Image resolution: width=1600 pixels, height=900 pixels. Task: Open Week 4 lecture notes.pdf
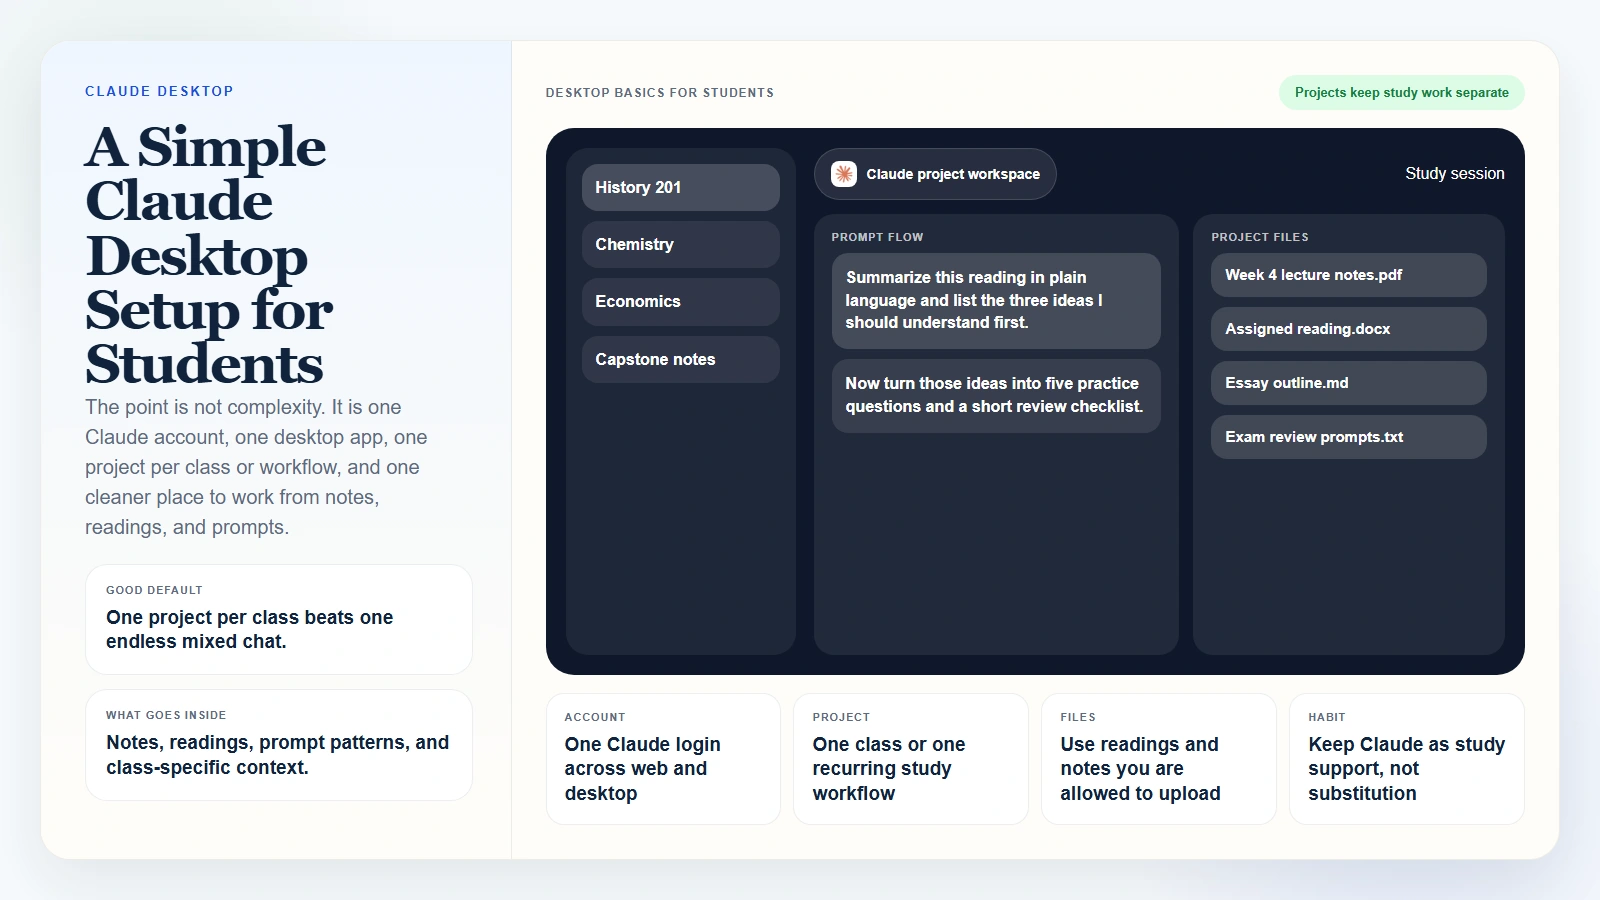(x=1348, y=275)
